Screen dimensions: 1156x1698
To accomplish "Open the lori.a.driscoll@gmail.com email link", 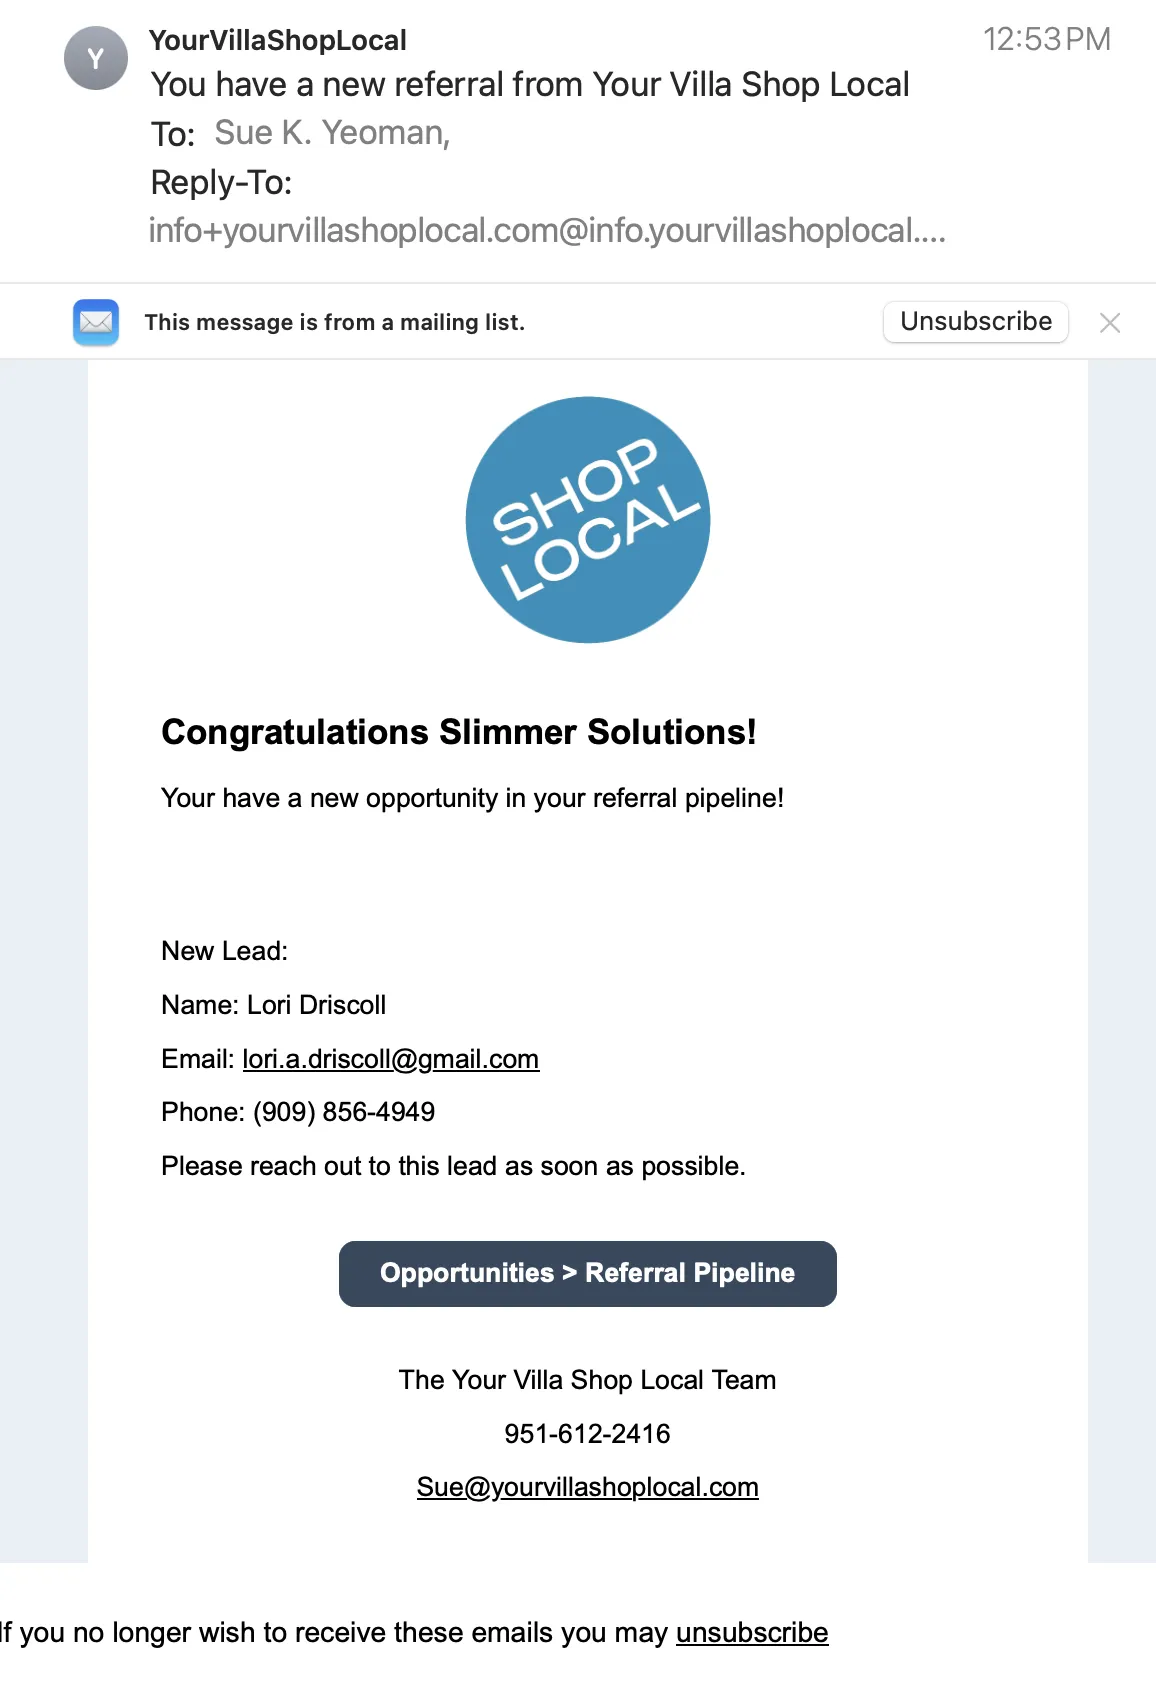I will 390,1059.
